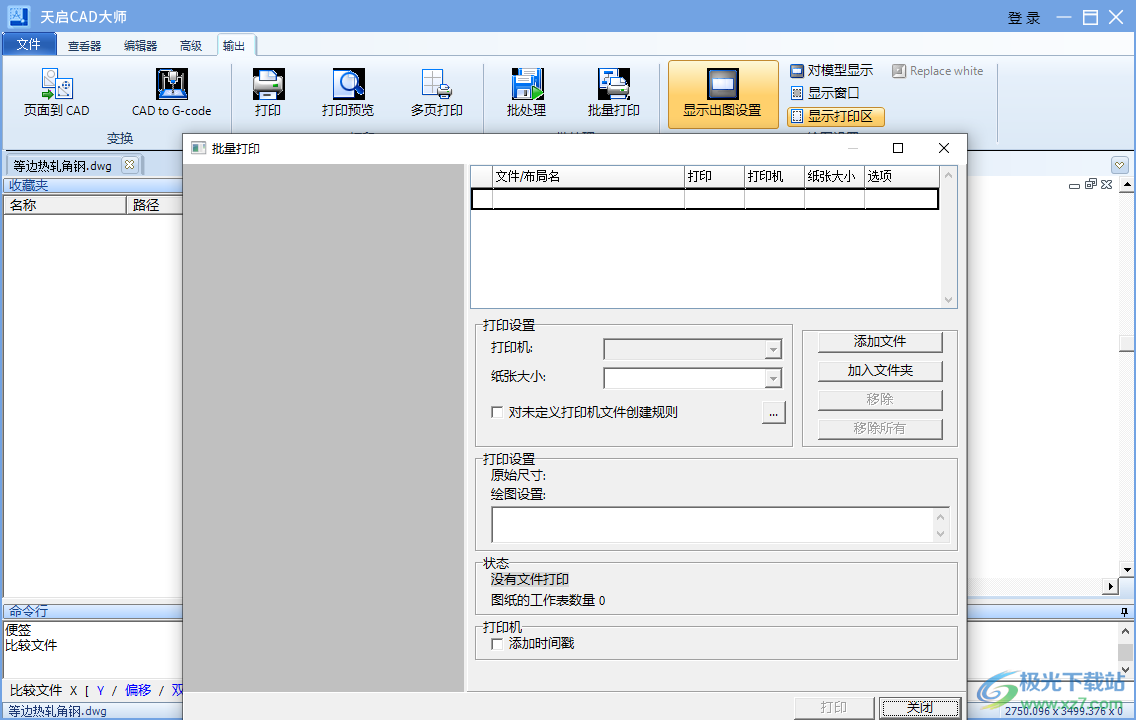
Task: Click the drawing area scroll up arrow
Action: [x=1127, y=185]
